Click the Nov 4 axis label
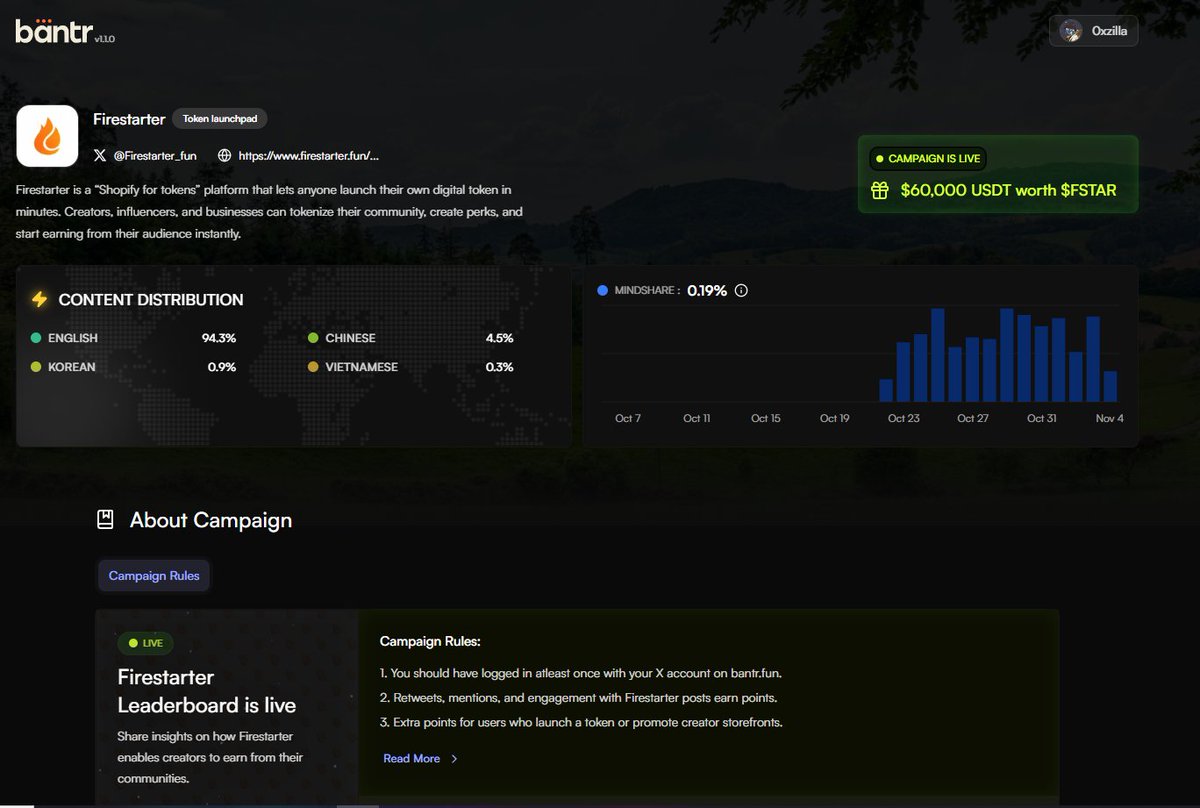 (x=1110, y=418)
